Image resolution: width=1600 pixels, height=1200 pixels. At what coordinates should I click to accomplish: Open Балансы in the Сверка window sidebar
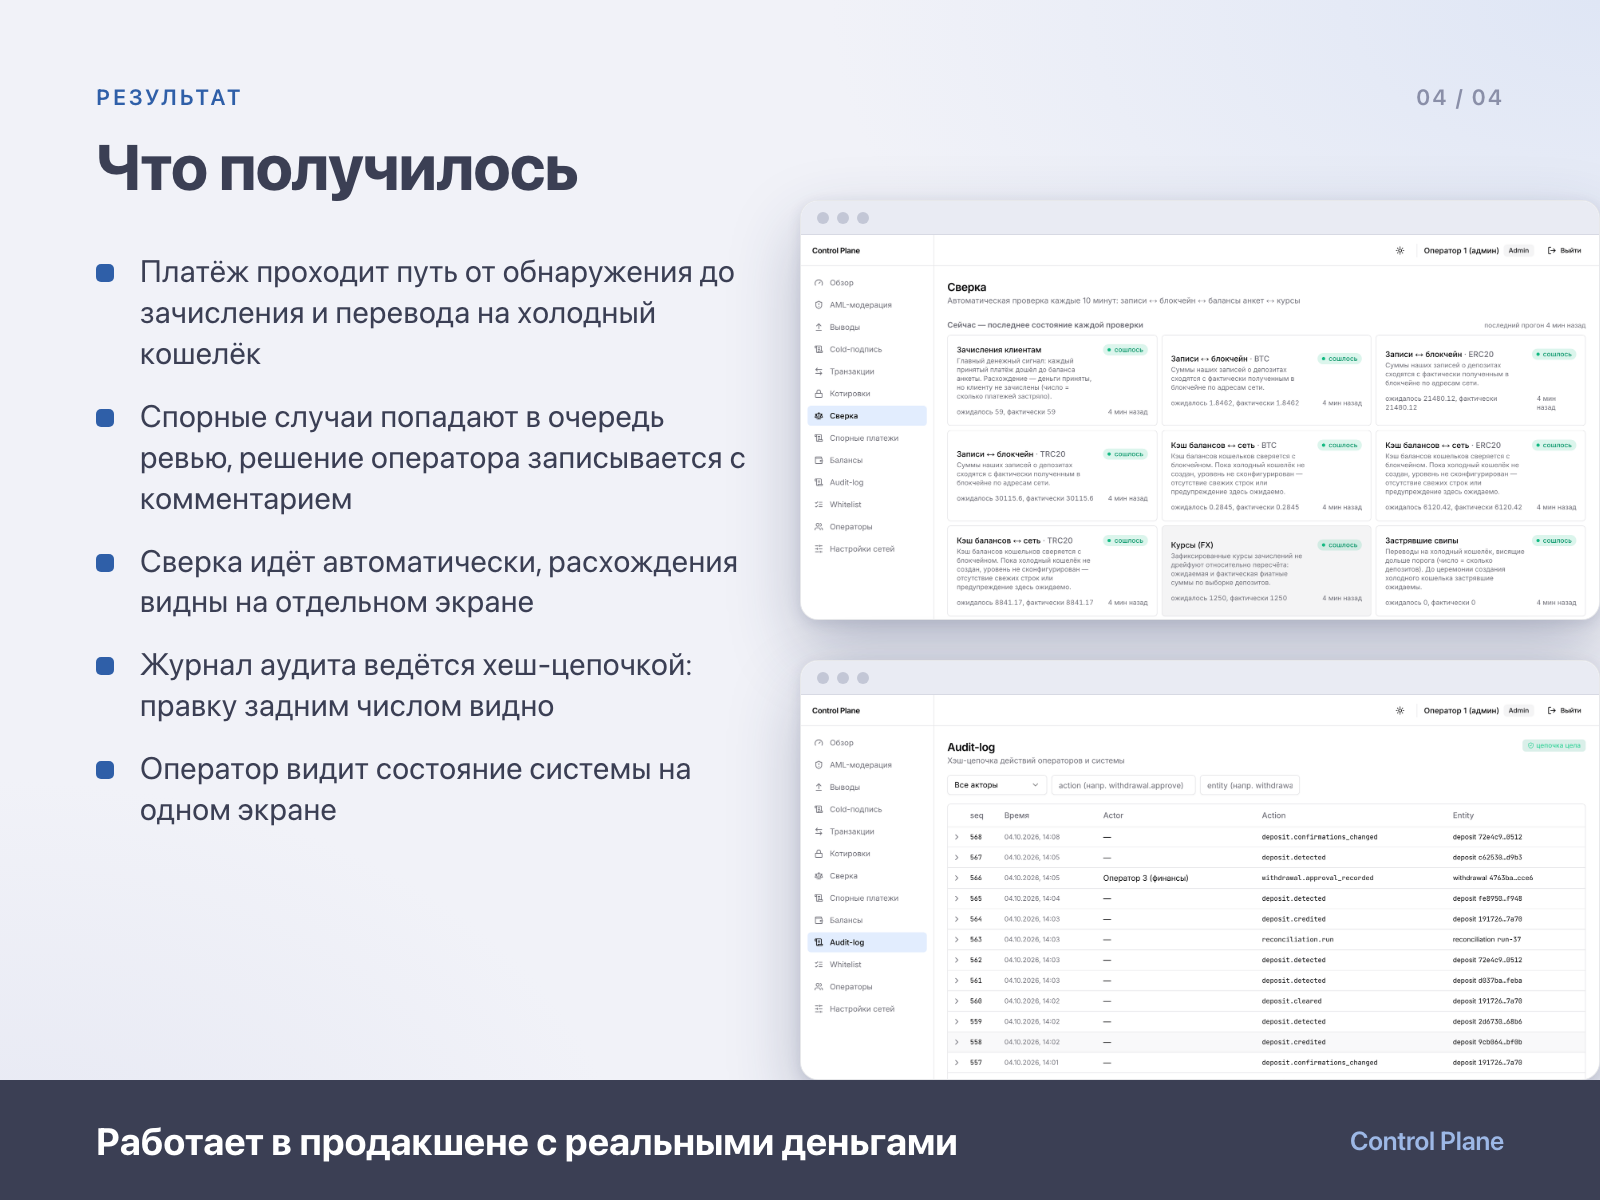coord(867,460)
